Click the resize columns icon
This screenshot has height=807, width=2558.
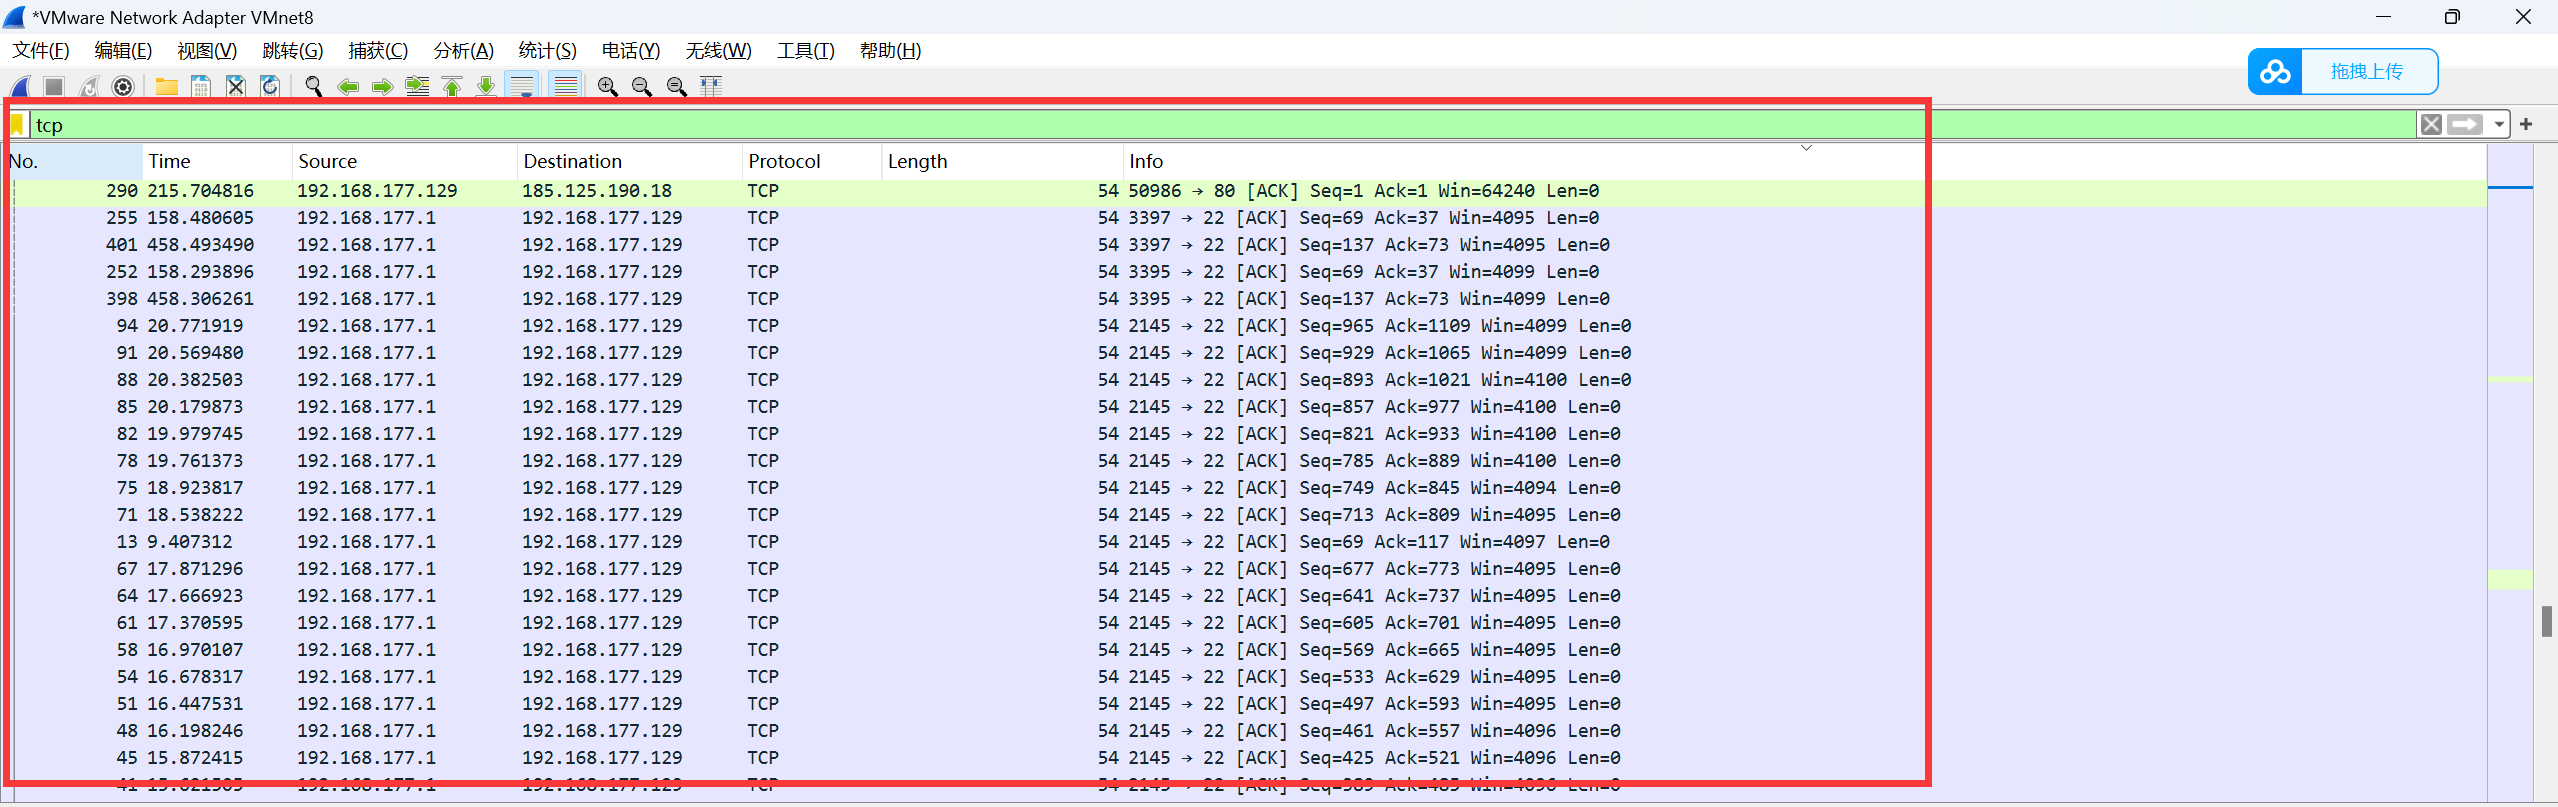tap(711, 87)
